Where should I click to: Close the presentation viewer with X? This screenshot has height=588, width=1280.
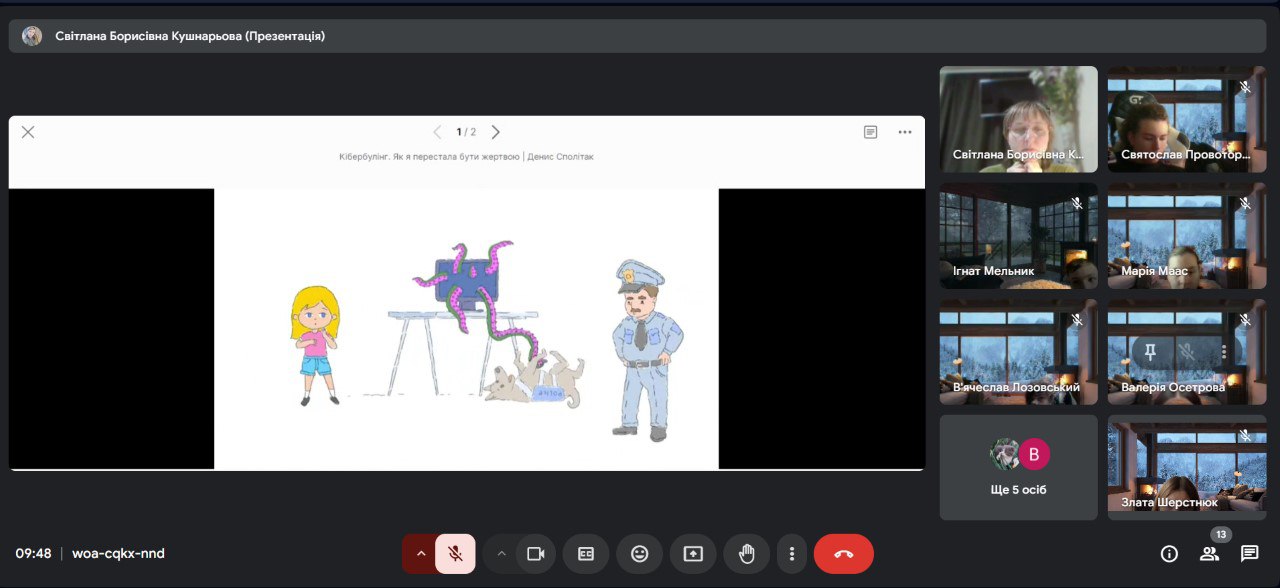pos(28,132)
